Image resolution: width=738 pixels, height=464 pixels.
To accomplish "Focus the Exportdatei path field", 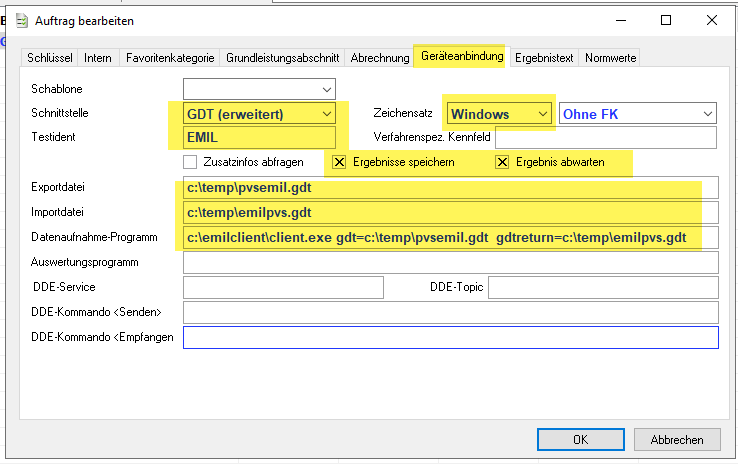I will pyautogui.click(x=440, y=188).
